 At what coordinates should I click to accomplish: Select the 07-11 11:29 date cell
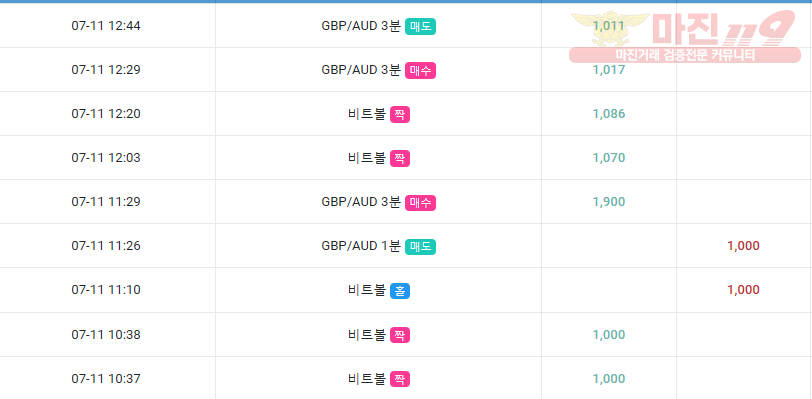[106, 202]
